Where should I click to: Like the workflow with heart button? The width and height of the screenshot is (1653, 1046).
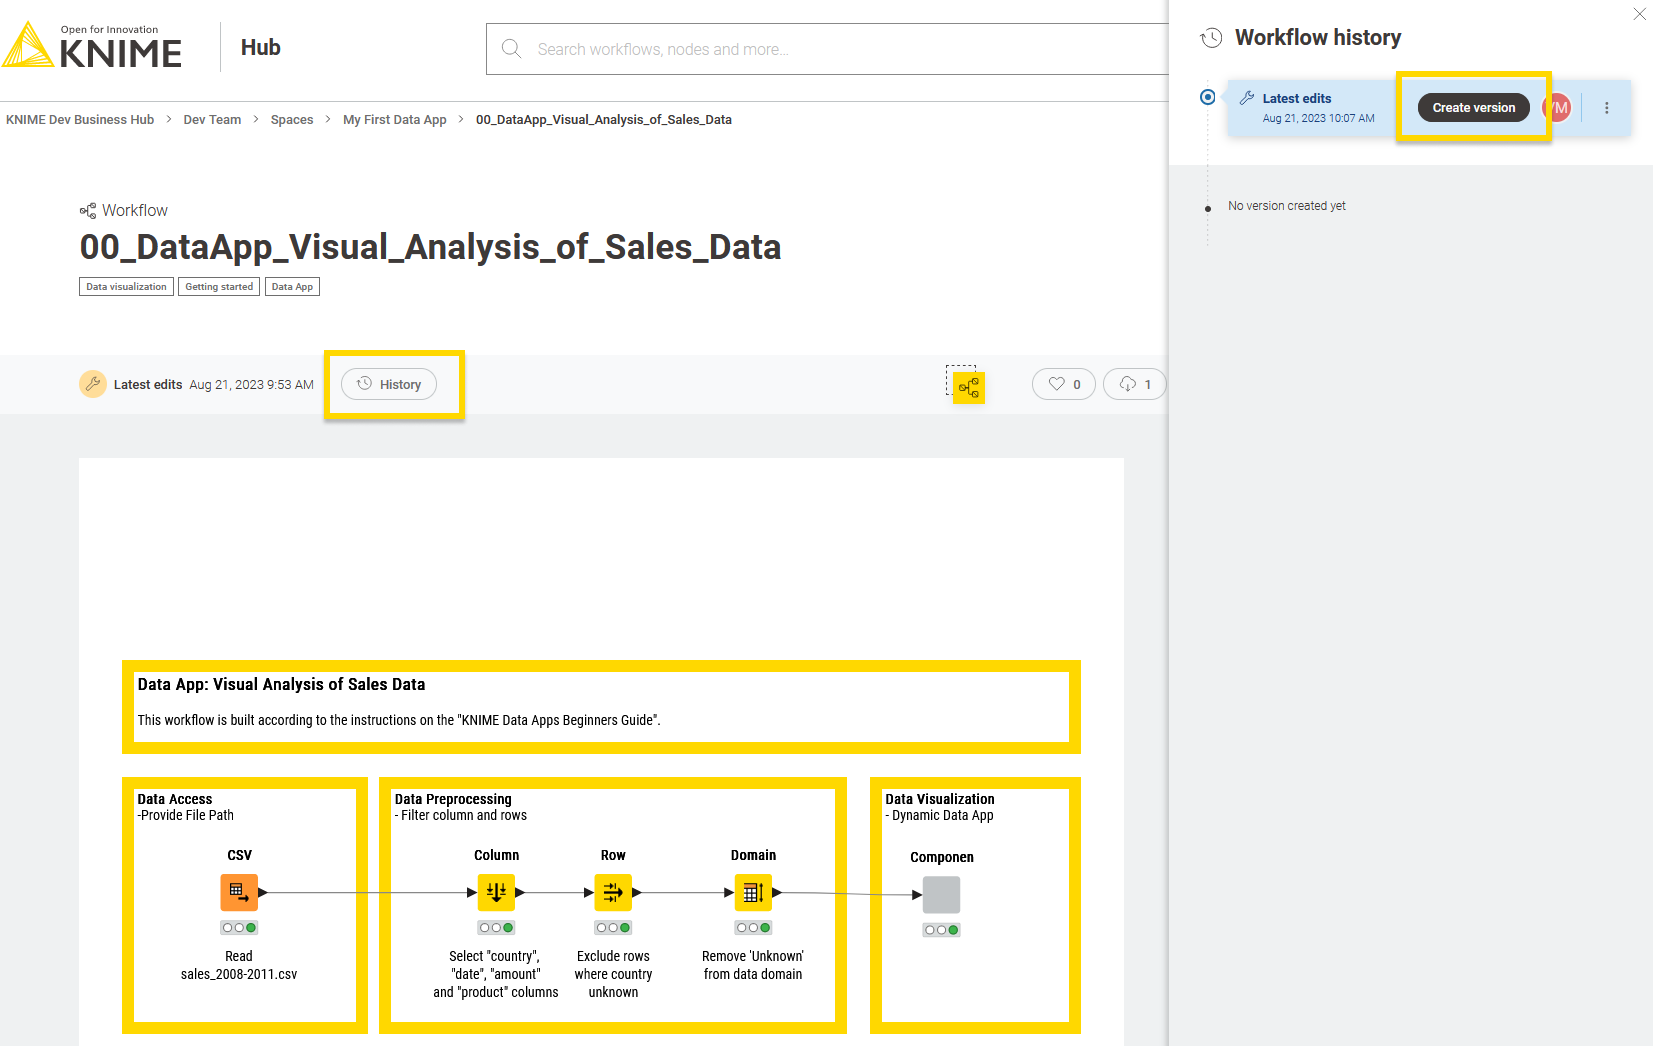coord(1064,384)
